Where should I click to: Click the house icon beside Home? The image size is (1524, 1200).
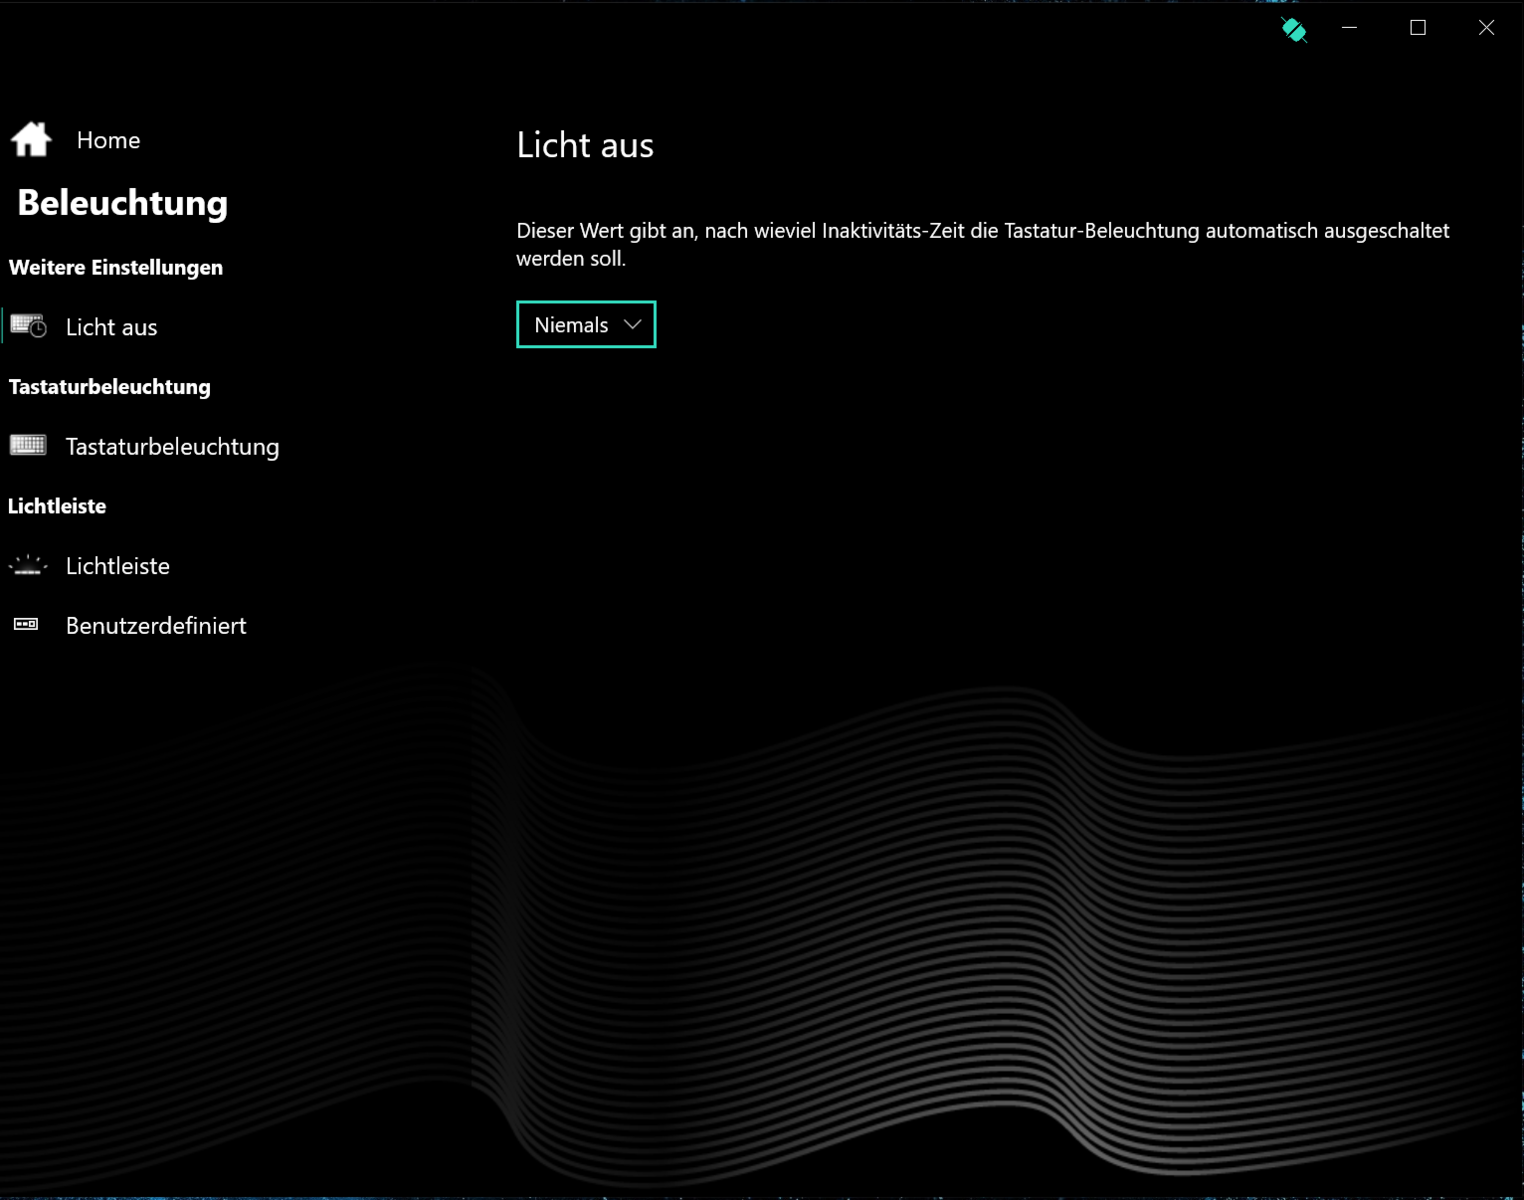[x=31, y=140]
